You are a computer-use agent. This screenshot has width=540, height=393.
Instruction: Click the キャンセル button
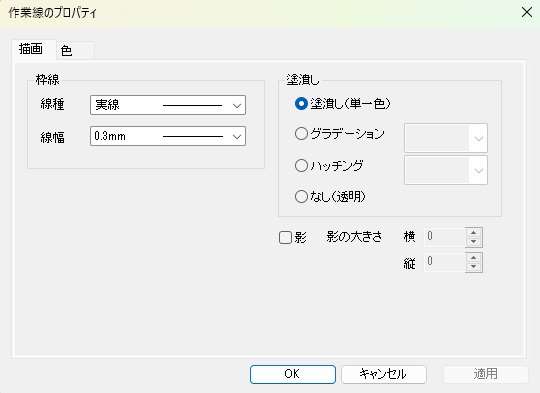384,374
